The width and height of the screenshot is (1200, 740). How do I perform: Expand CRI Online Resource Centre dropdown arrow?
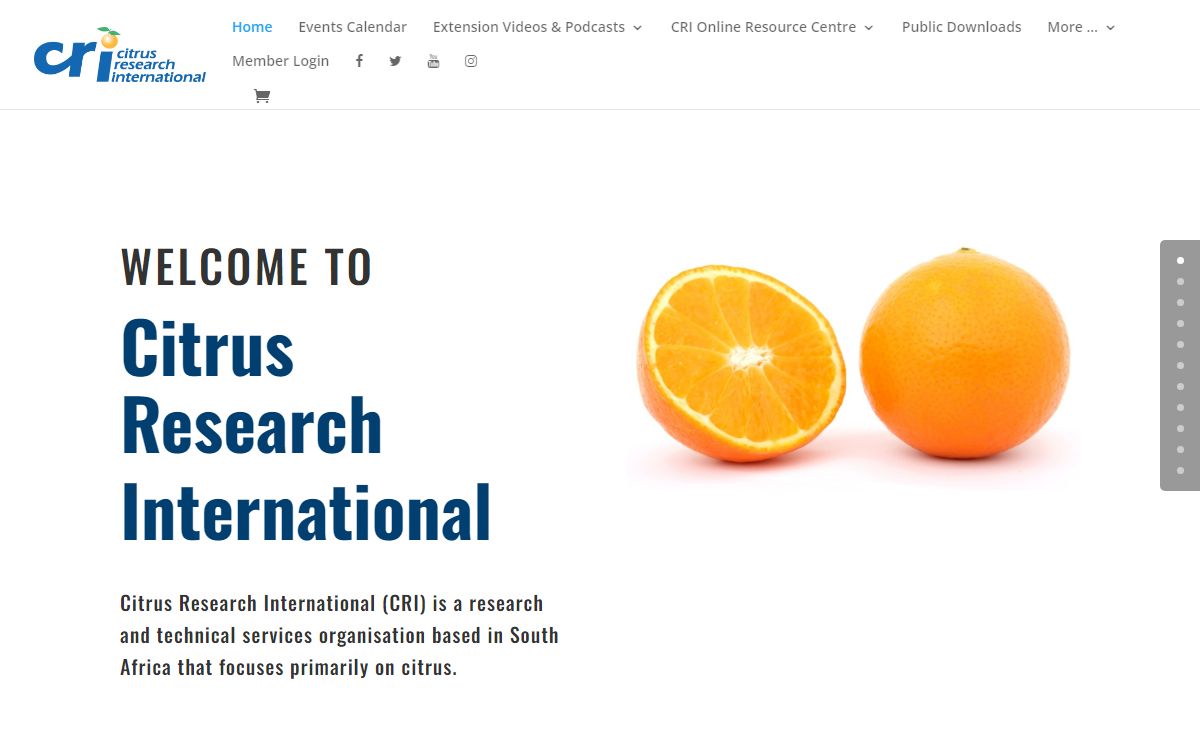pos(868,28)
